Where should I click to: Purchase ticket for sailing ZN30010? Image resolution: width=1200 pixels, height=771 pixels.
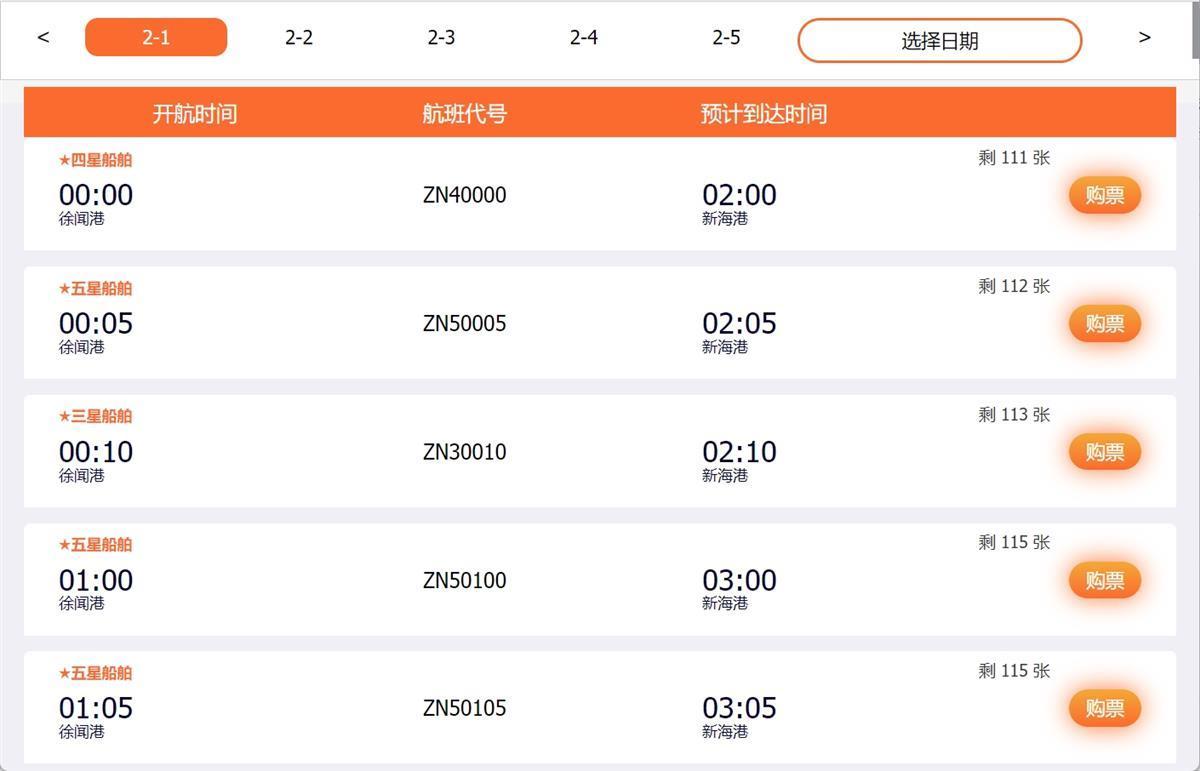[1104, 452]
